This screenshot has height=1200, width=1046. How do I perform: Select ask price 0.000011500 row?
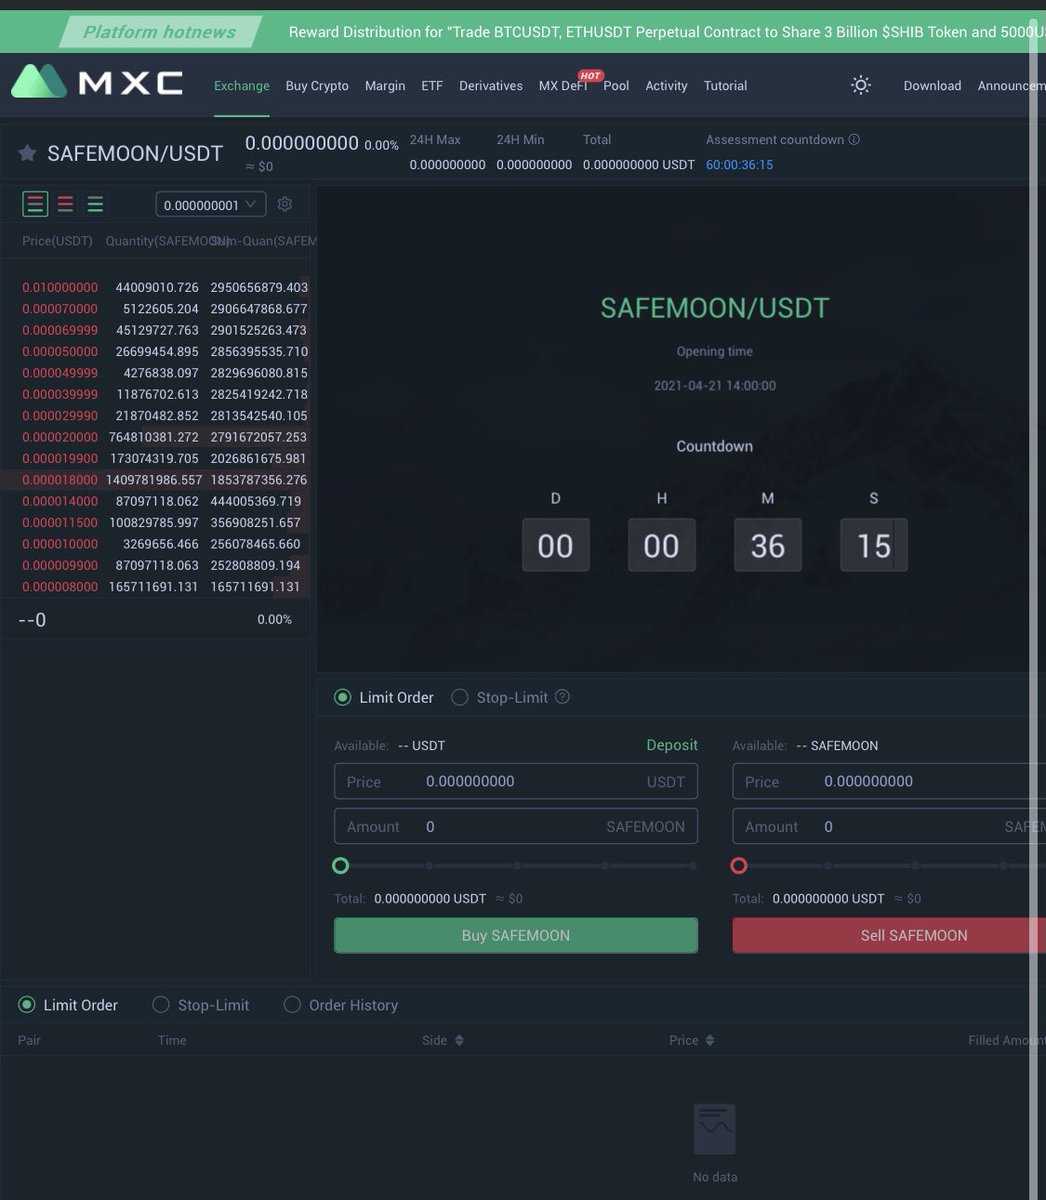point(156,523)
